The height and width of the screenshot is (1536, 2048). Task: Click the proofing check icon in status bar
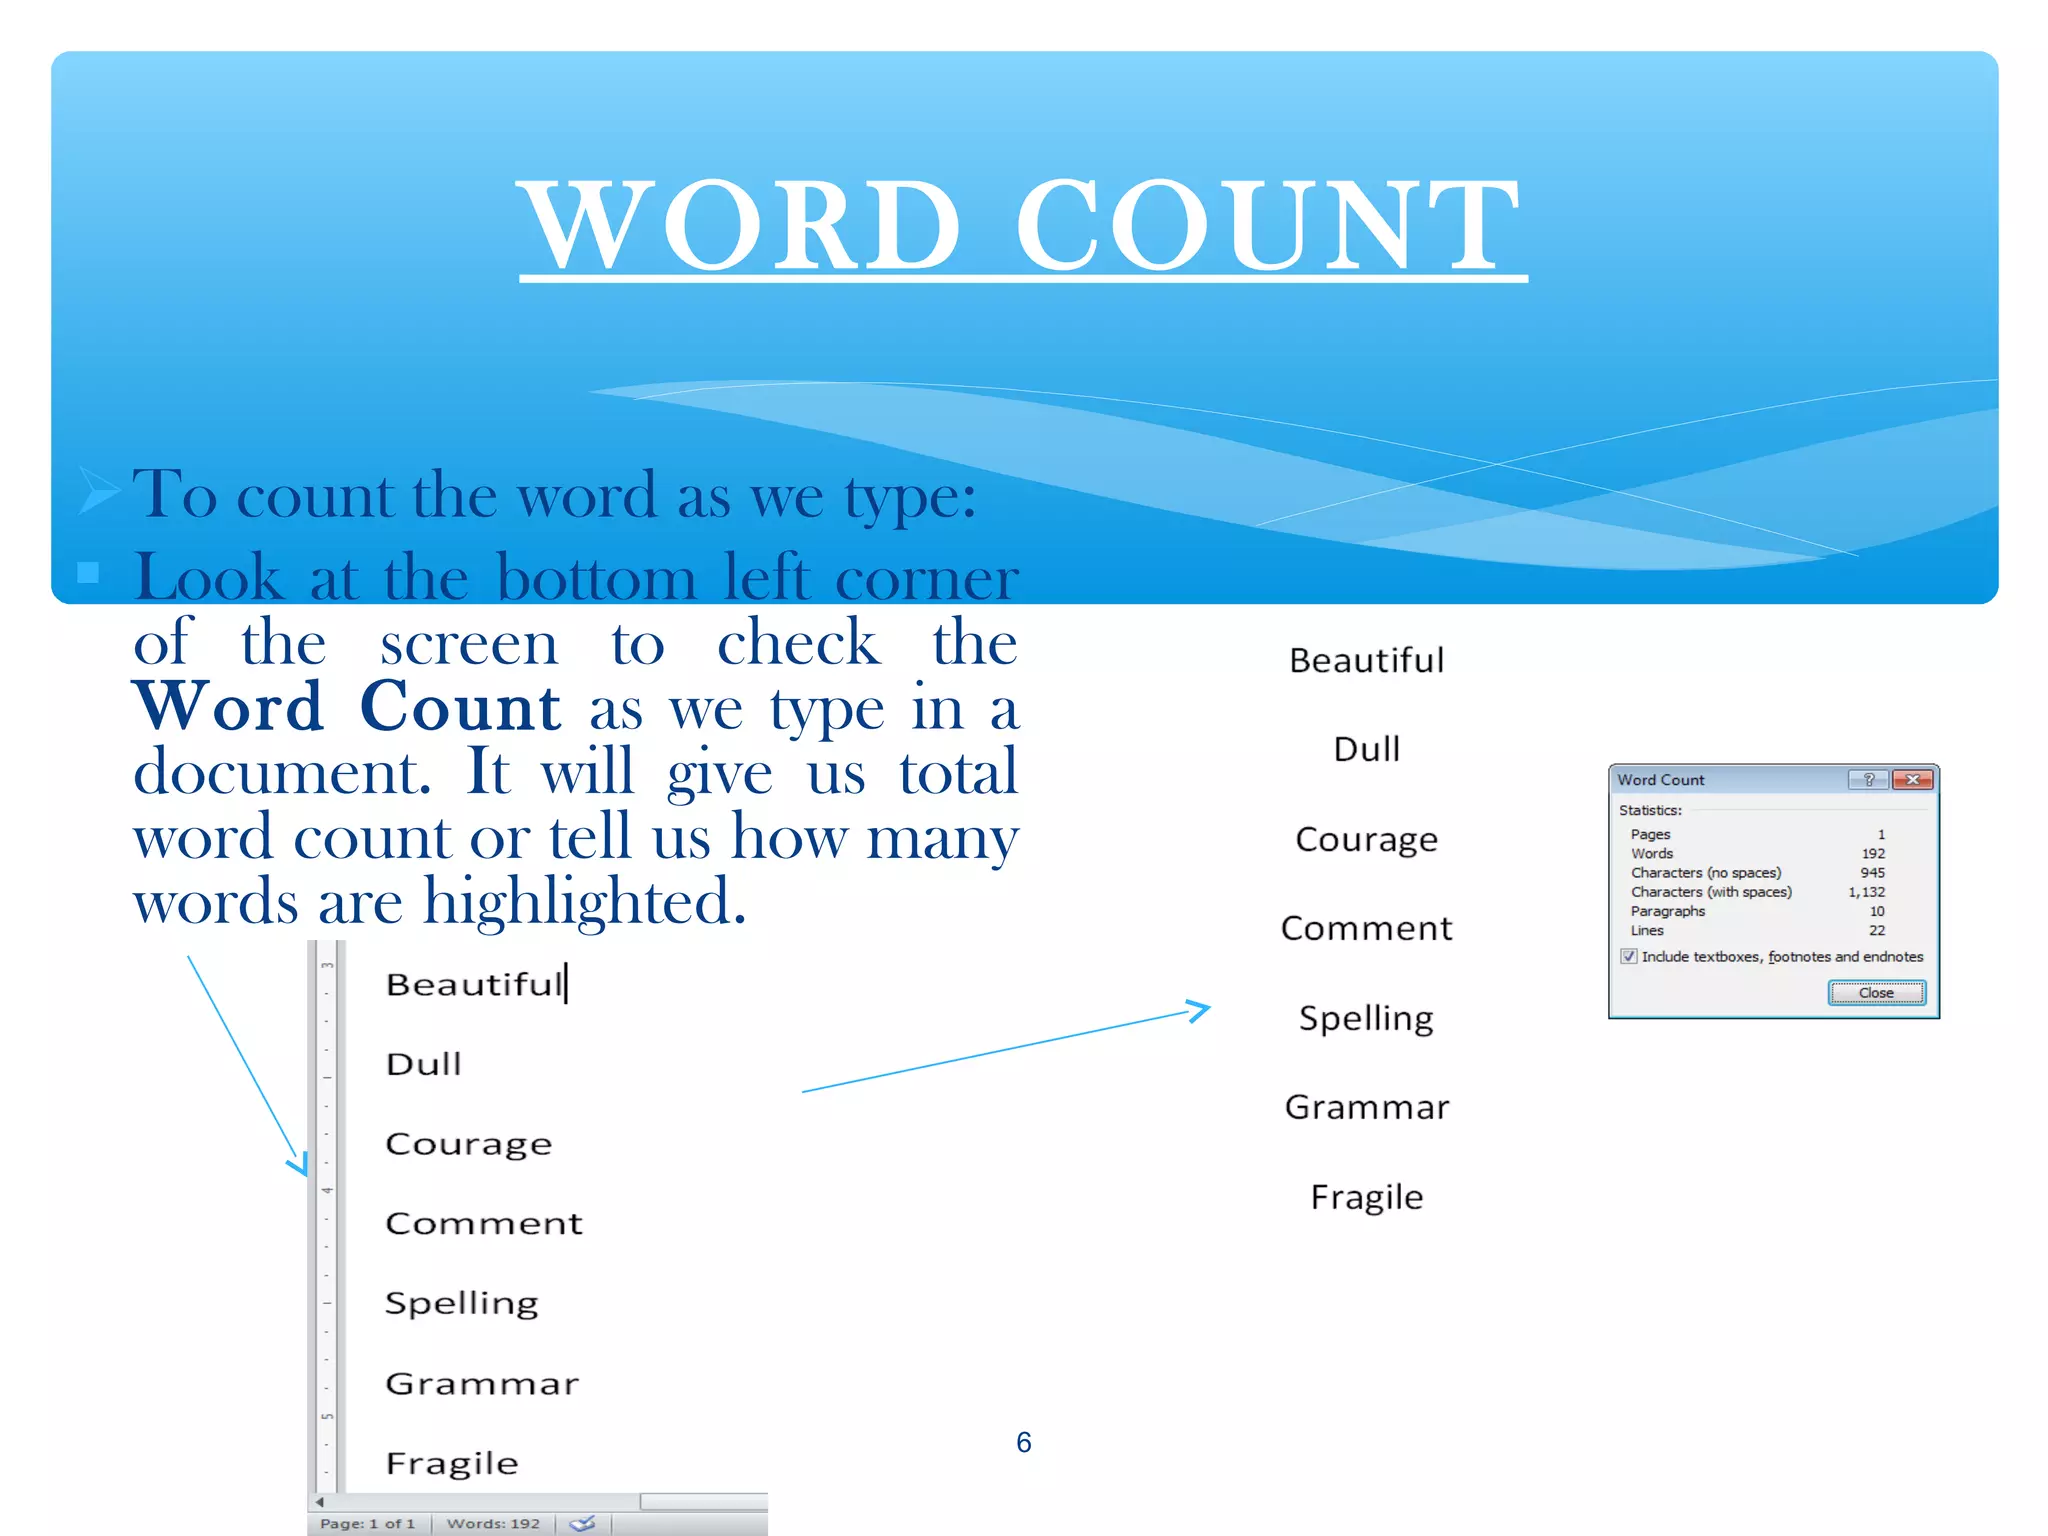[582, 1523]
